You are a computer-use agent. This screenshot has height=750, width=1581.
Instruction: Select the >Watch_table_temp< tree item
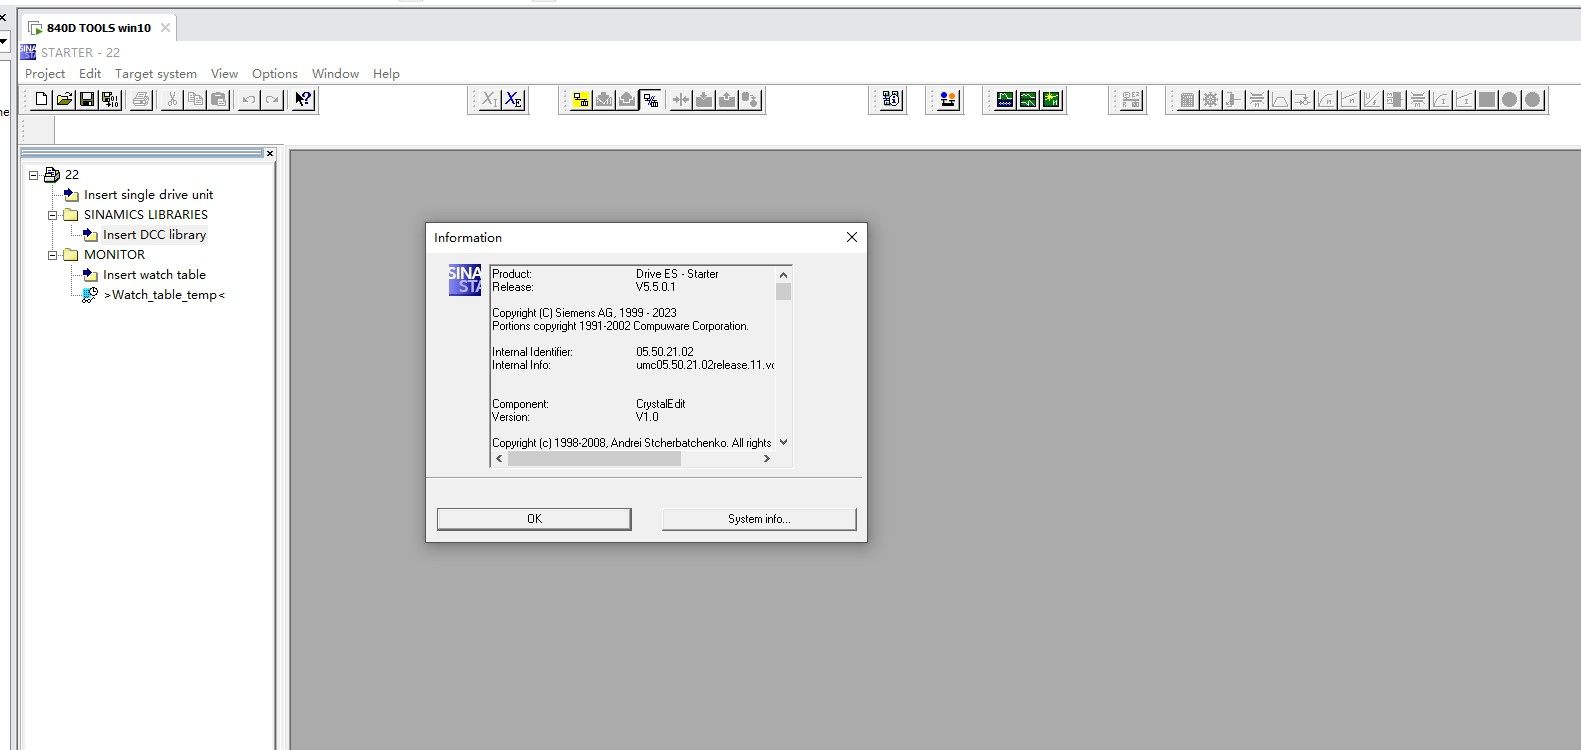click(164, 295)
